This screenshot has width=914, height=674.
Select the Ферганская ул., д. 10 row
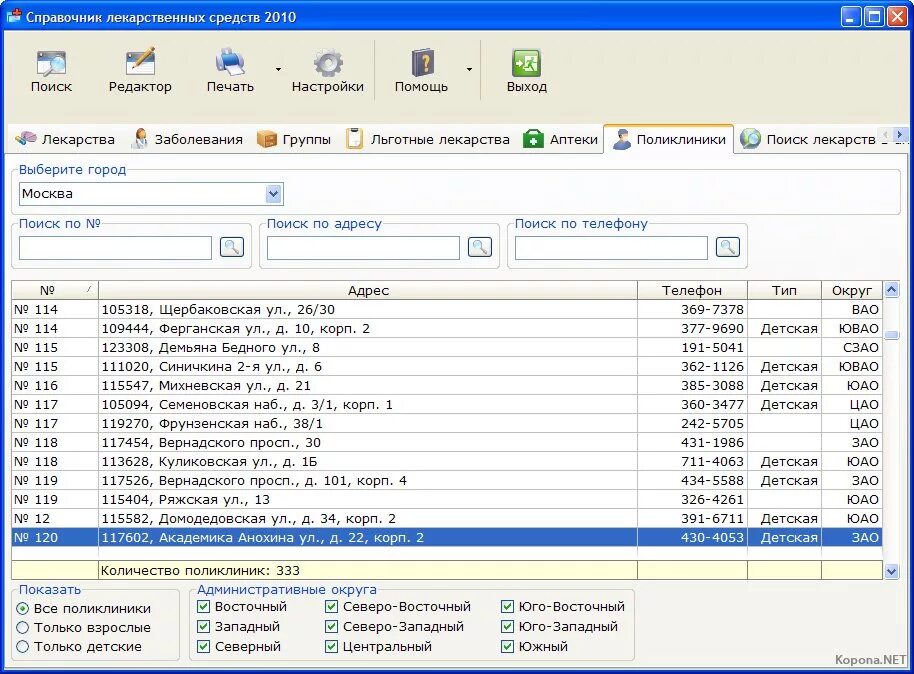(x=447, y=329)
